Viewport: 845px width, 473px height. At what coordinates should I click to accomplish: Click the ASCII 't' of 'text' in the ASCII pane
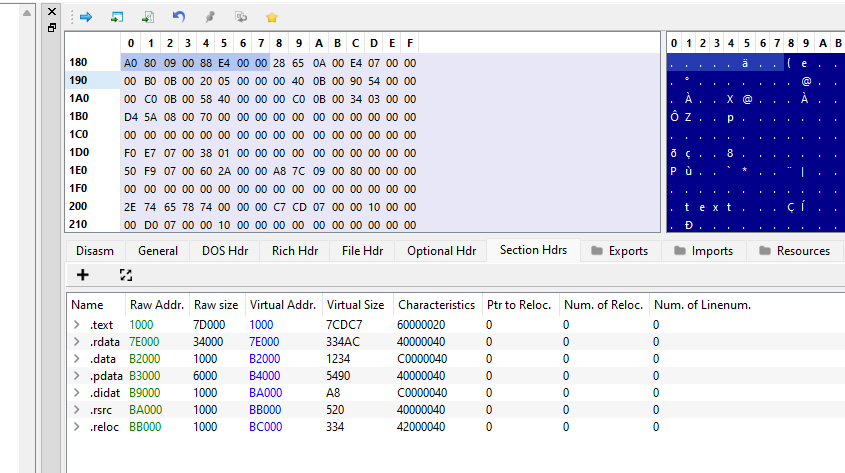pos(687,207)
